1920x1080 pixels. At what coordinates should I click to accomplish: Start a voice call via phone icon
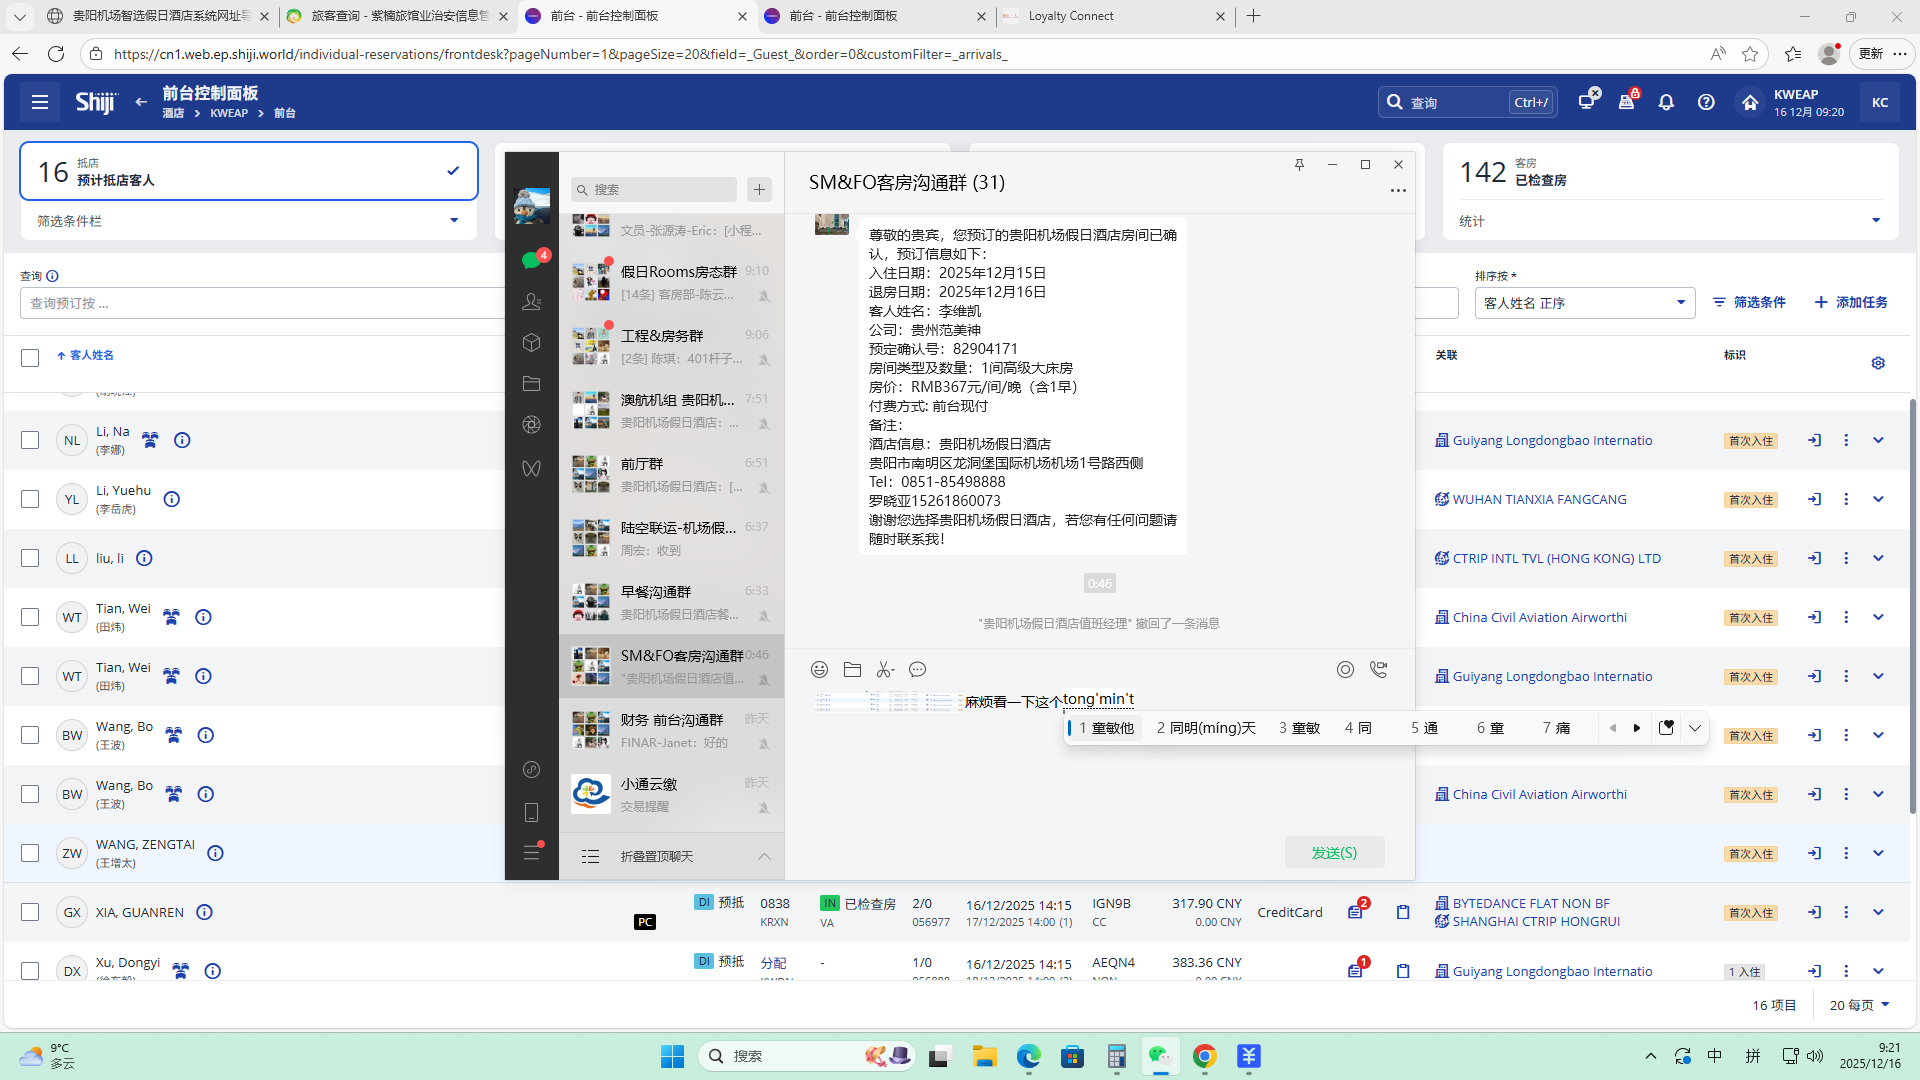tap(1379, 670)
